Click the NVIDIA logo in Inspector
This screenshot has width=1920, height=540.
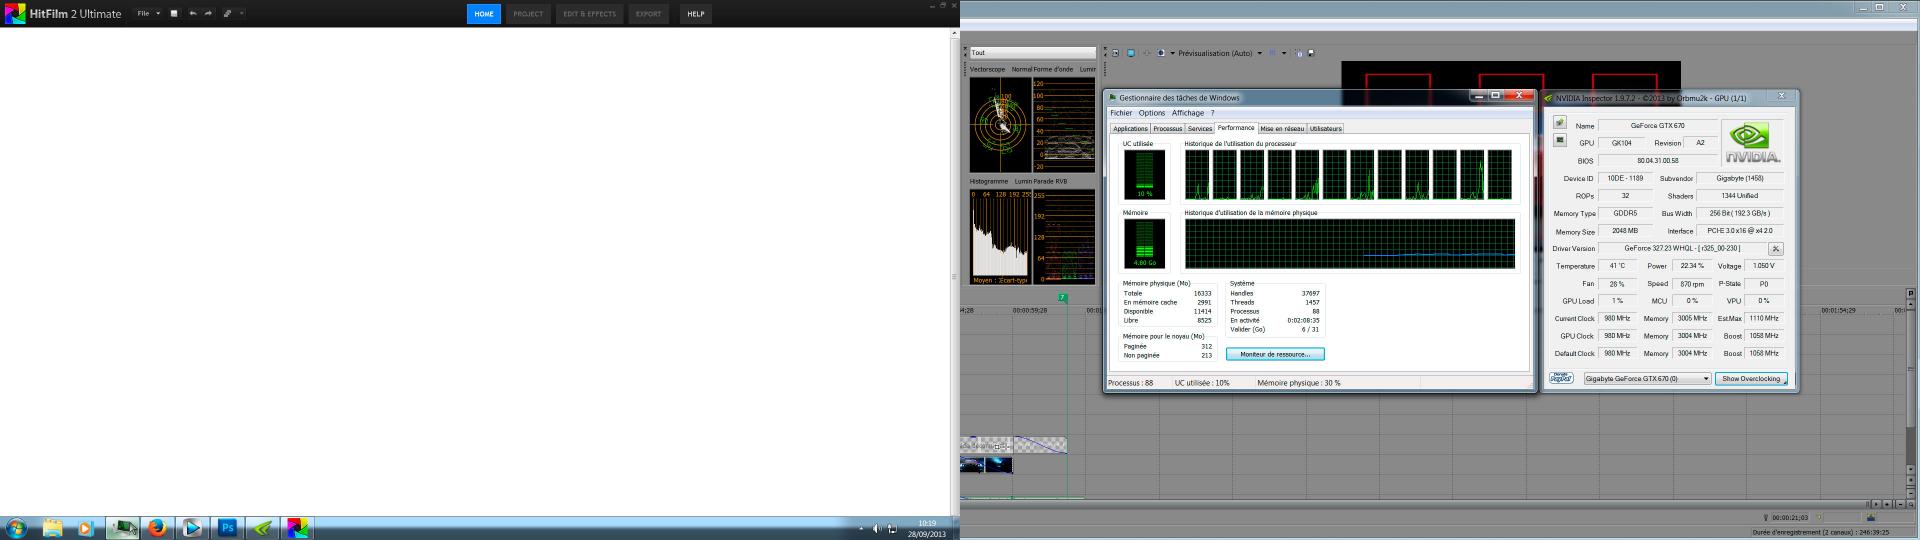[x=1751, y=143]
